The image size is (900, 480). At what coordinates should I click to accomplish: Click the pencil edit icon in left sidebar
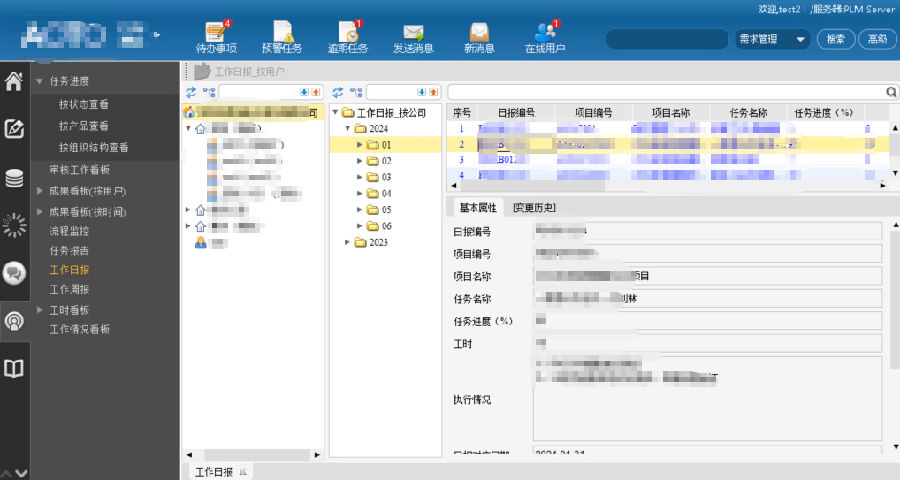tap(14, 129)
